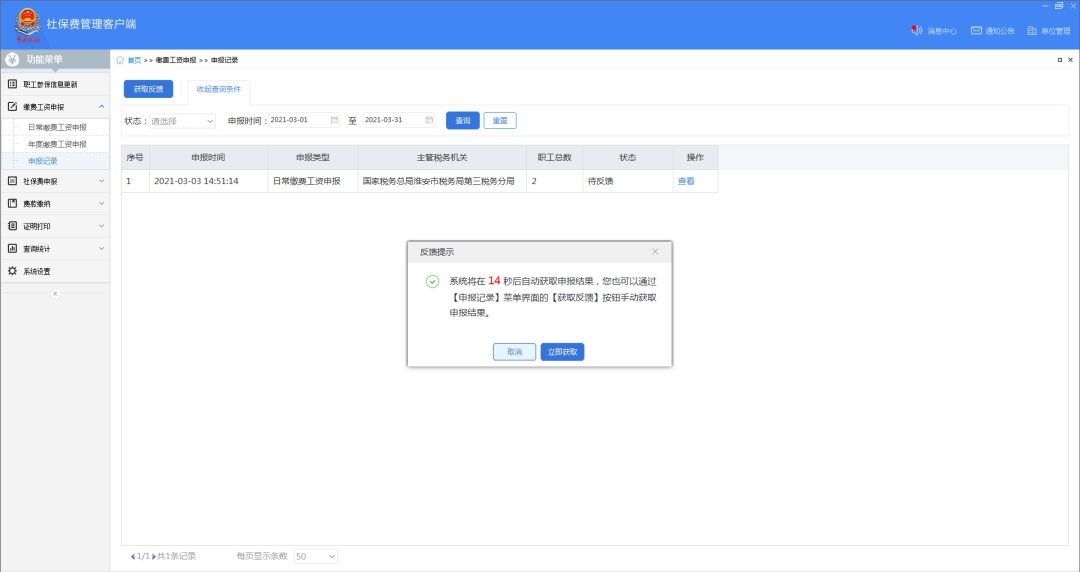Click the blue 获取反馈 button
Viewport: 1080px width, 572px height.
point(148,89)
